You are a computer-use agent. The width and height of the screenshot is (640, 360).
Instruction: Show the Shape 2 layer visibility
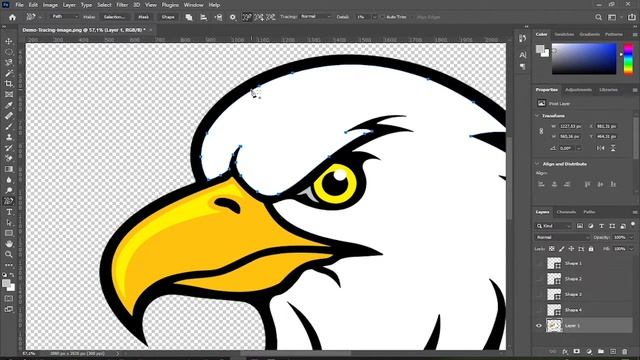pos(539,279)
